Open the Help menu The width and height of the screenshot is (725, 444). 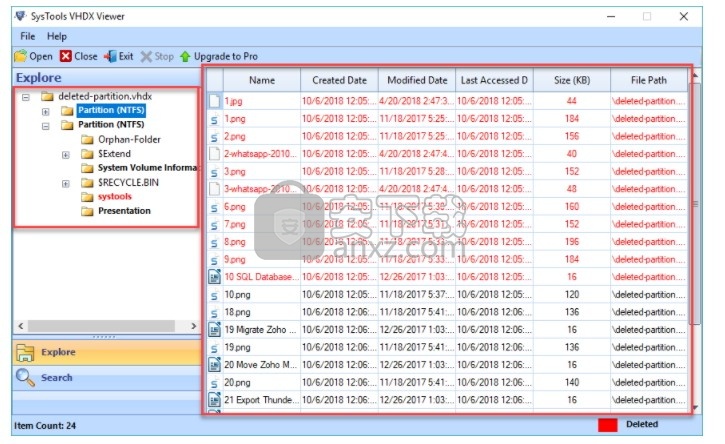[57, 36]
